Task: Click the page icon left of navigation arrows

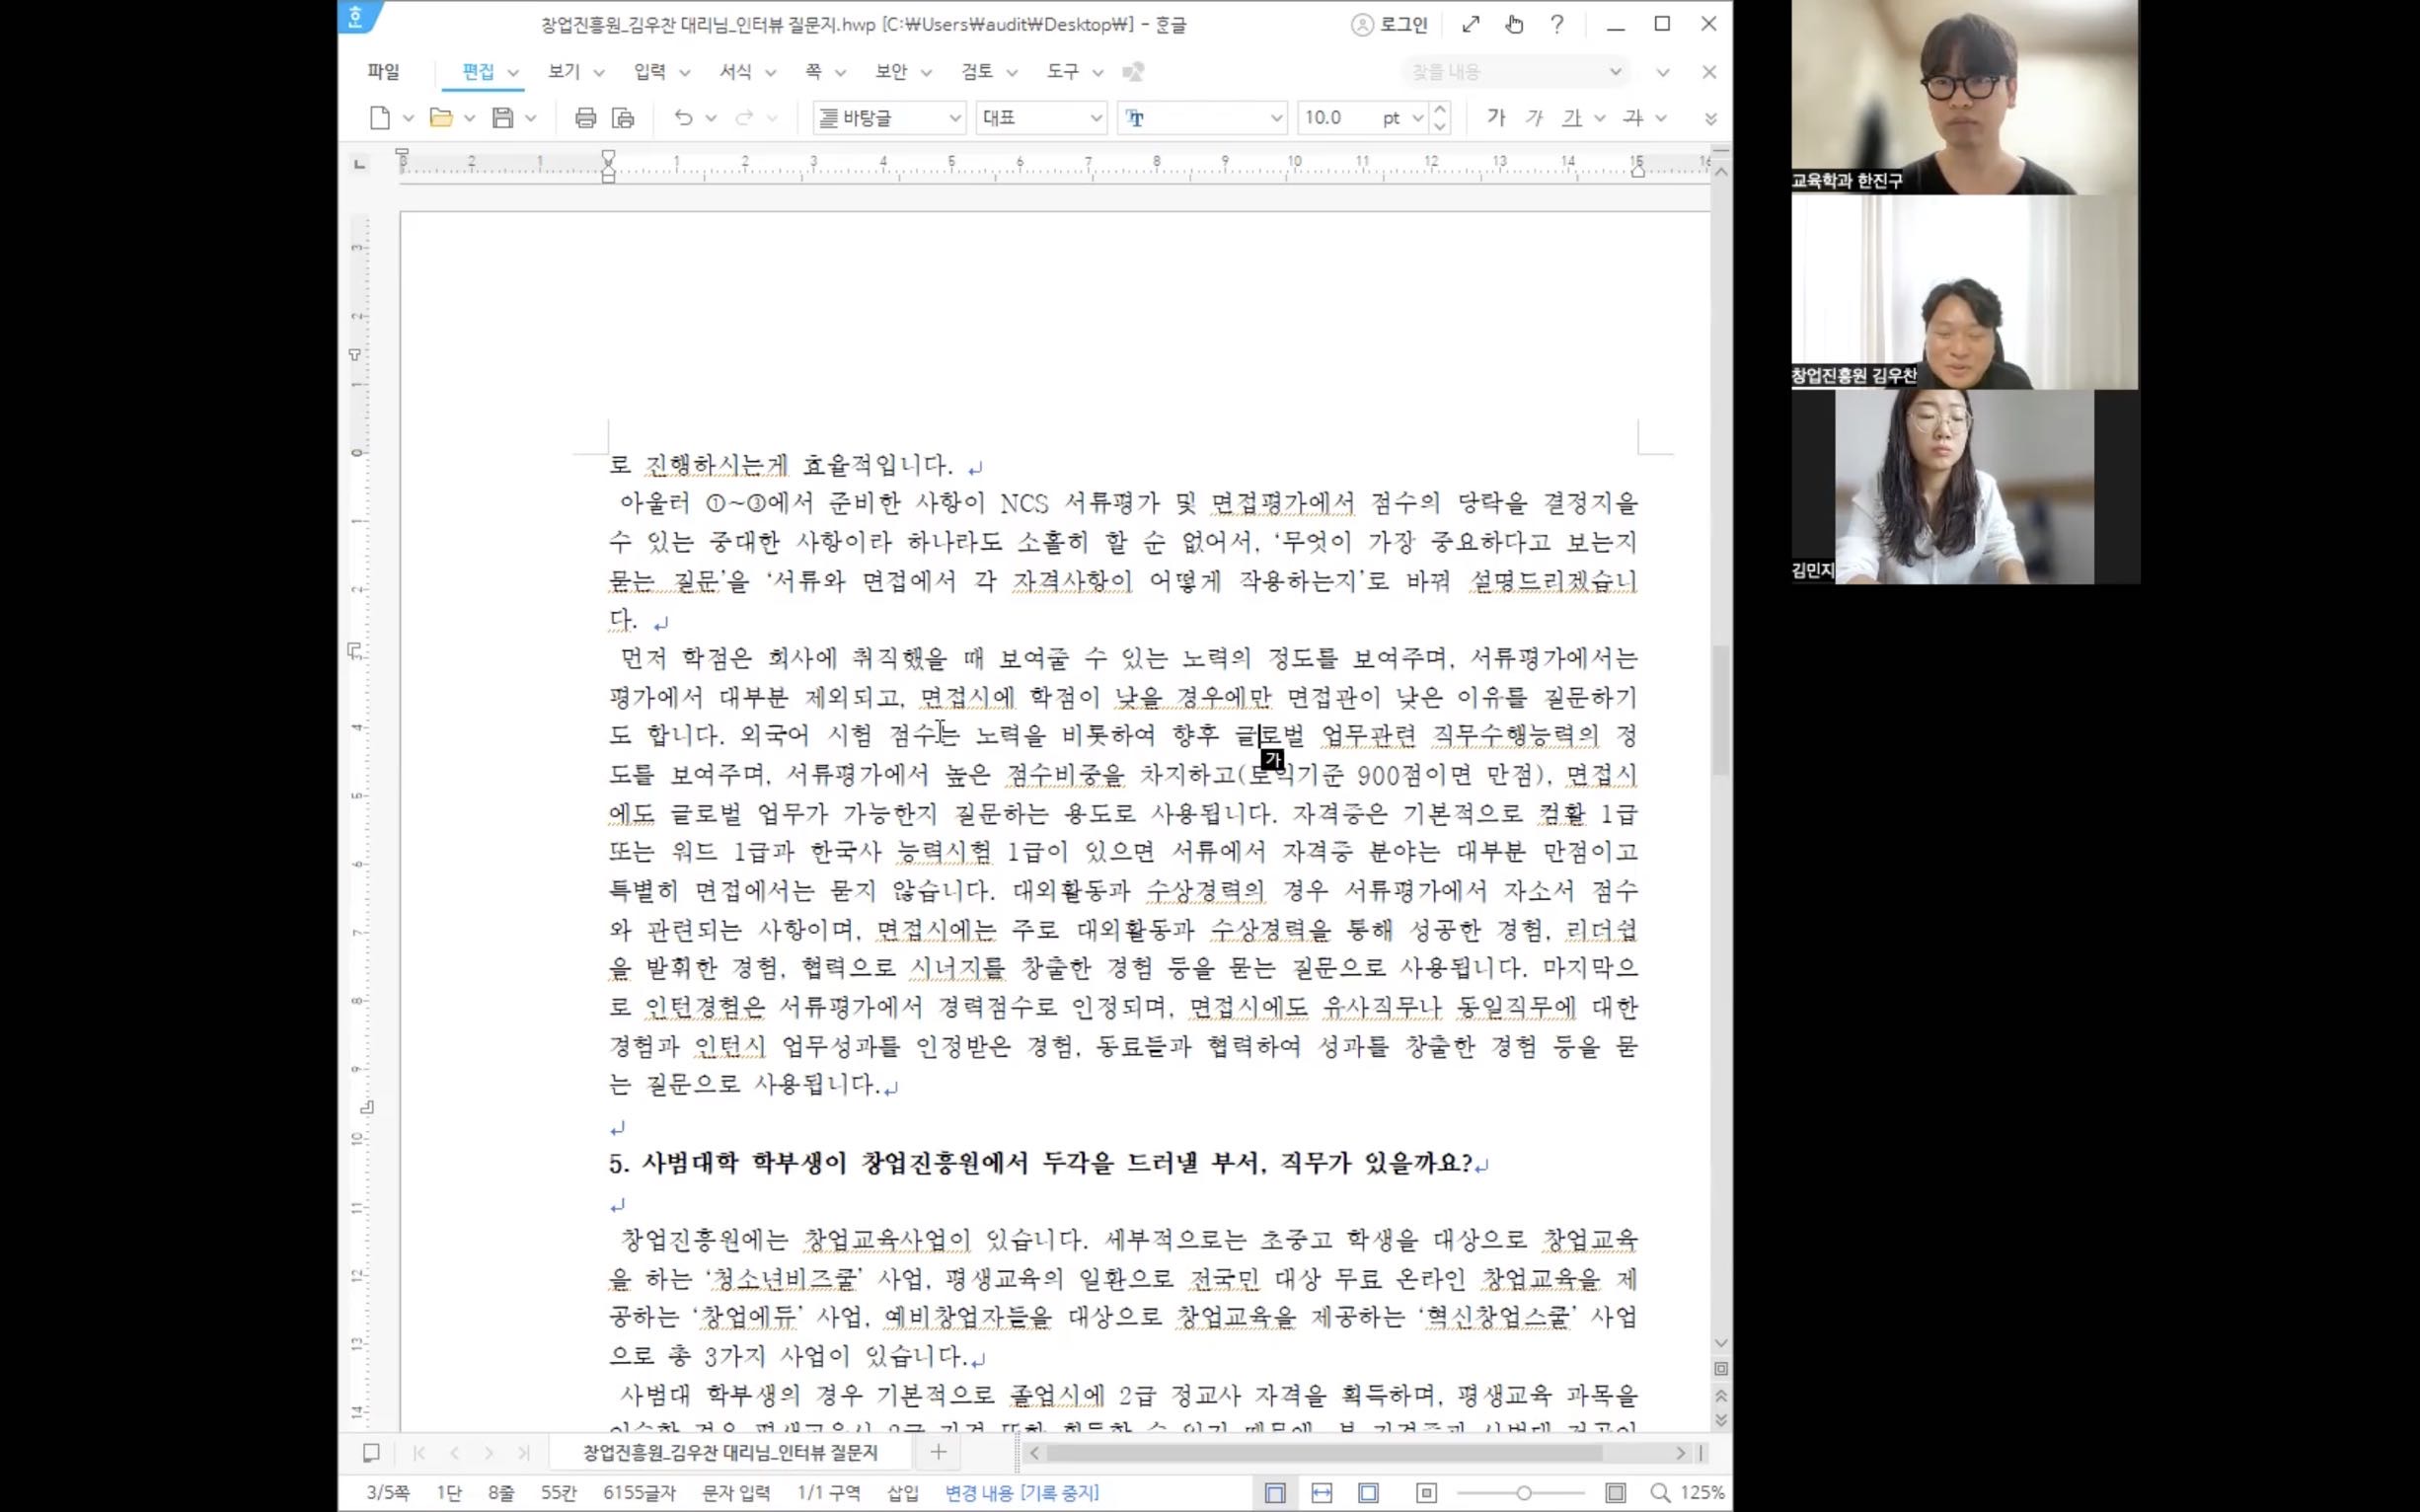Action: click(x=371, y=1453)
